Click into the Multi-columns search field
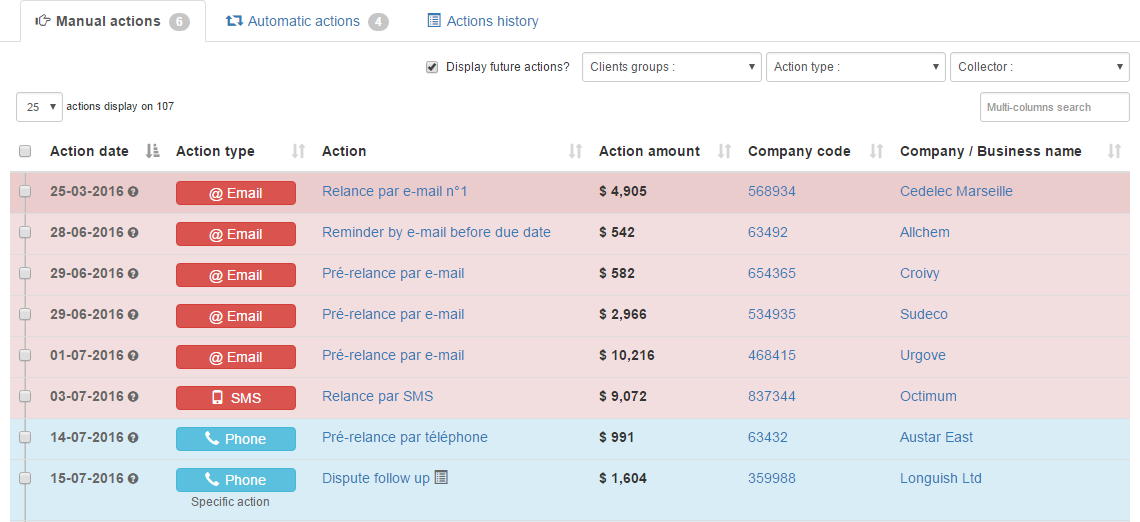Screen dimensions: 1140x522 coord(1054,107)
